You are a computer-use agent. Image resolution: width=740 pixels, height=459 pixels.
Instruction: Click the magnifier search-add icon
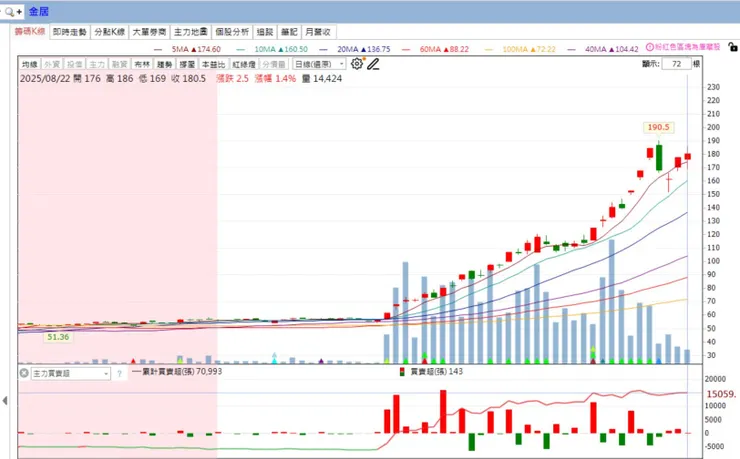coord(13,12)
